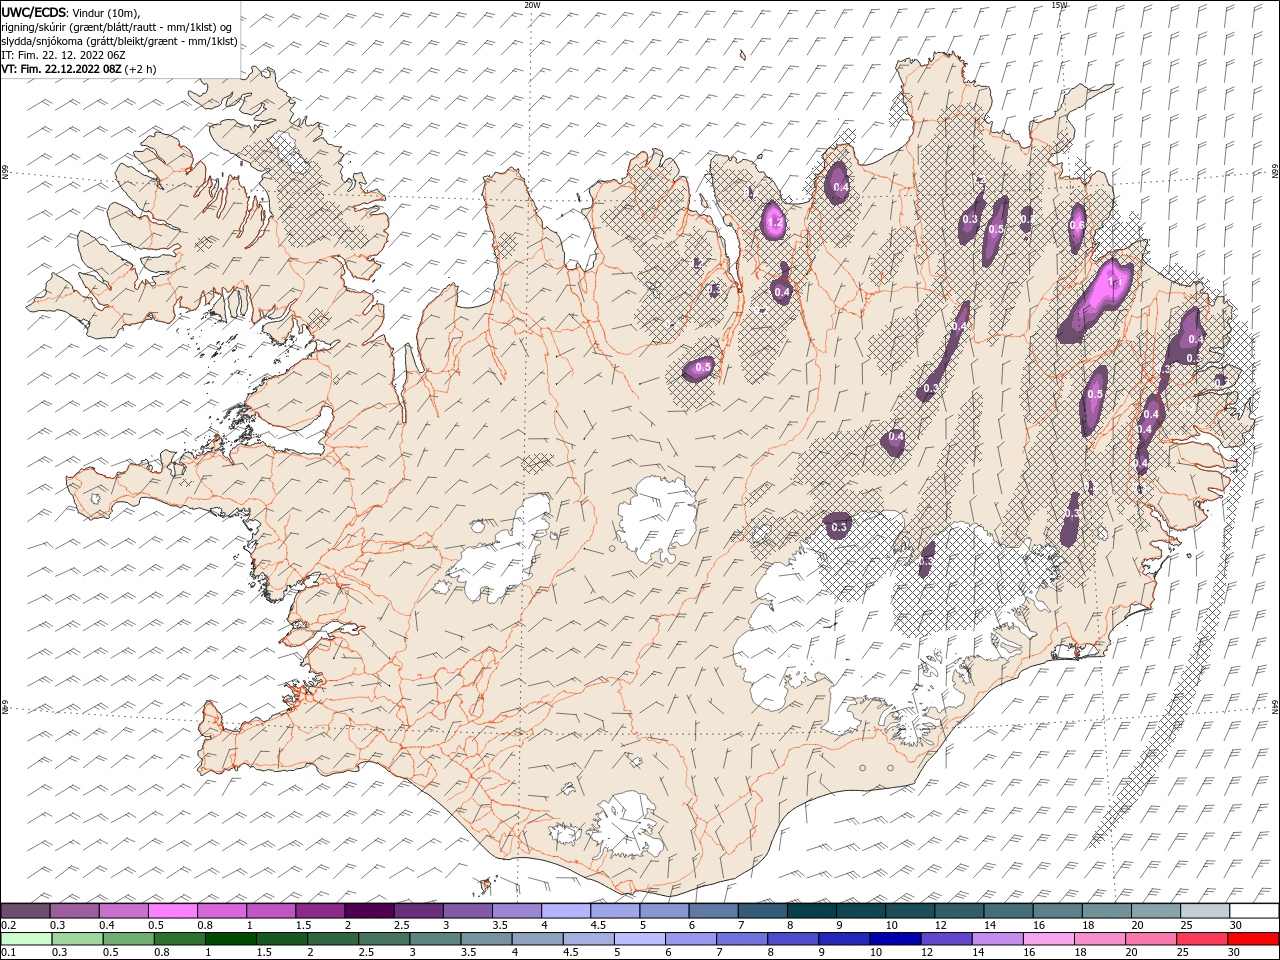Click the rain scale swatch between 7 and 8
This screenshot has height=960, width=1280.
742,939
